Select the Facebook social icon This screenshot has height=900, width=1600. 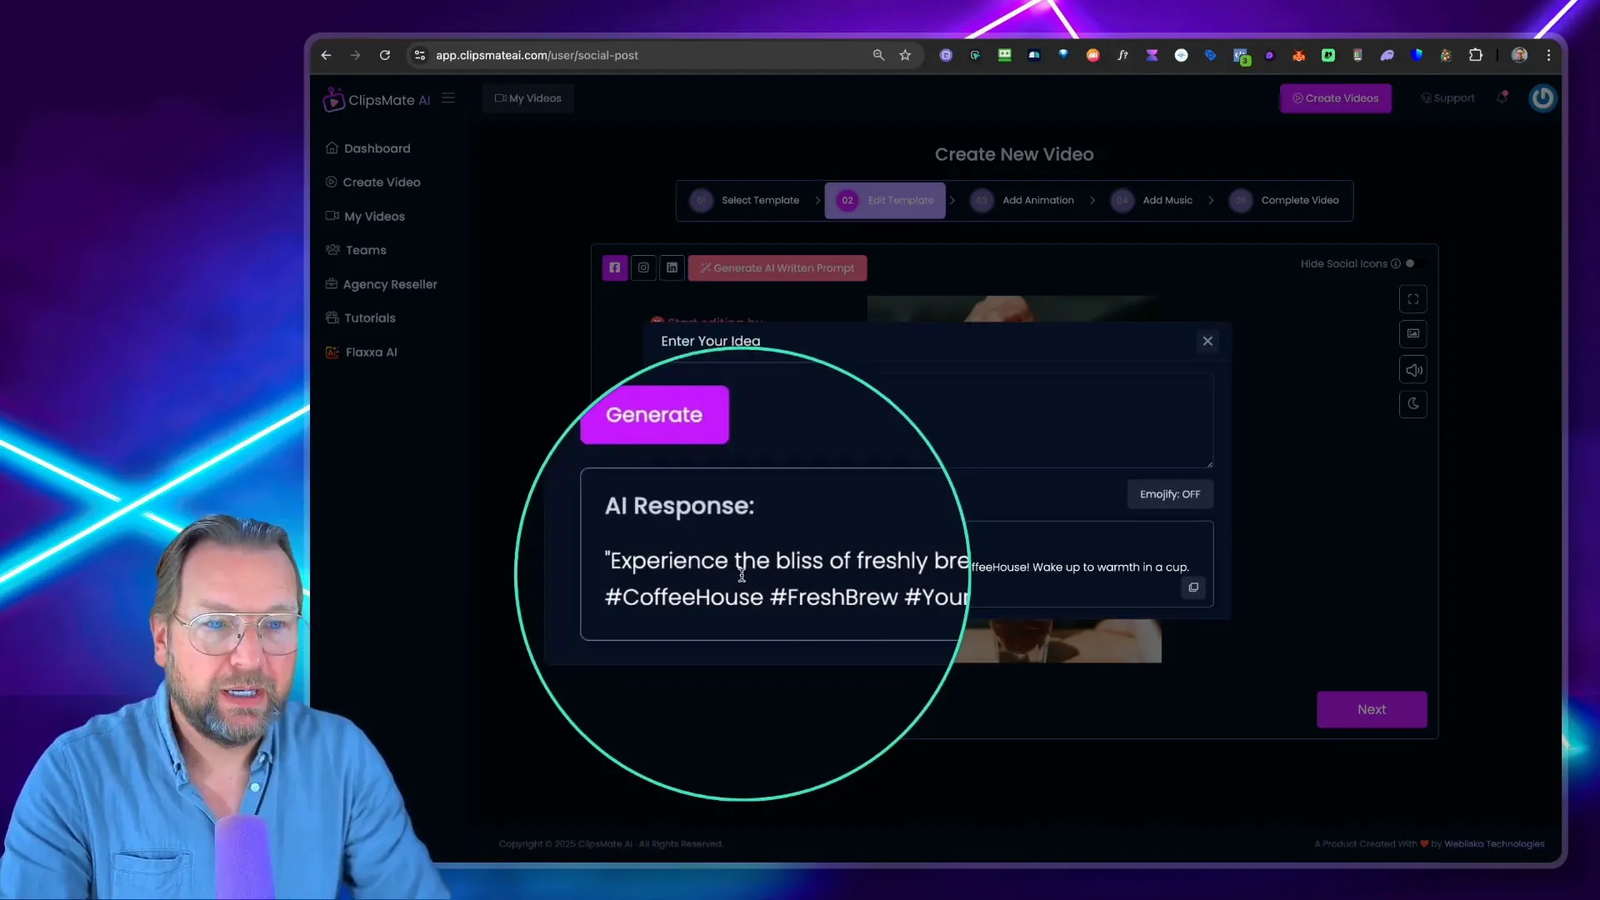click(x=615, y=268)
